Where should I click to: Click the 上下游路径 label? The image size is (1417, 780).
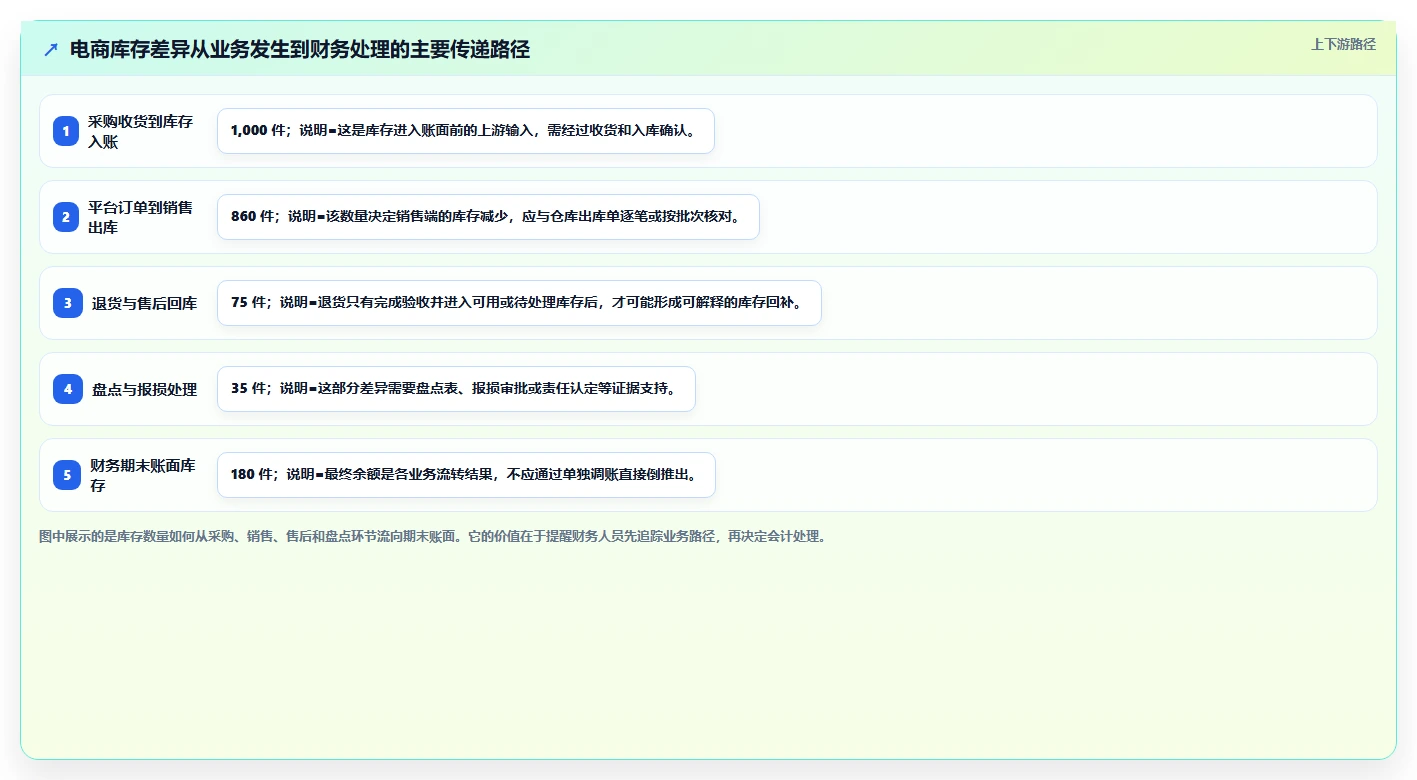pos(1343,44)
